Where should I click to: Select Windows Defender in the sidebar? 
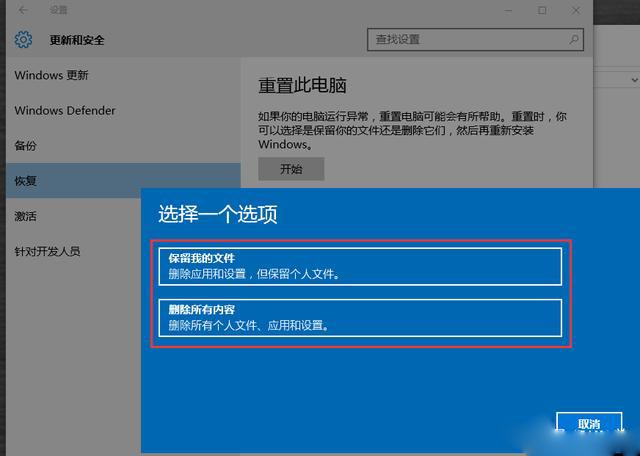(x=65, y=111)
